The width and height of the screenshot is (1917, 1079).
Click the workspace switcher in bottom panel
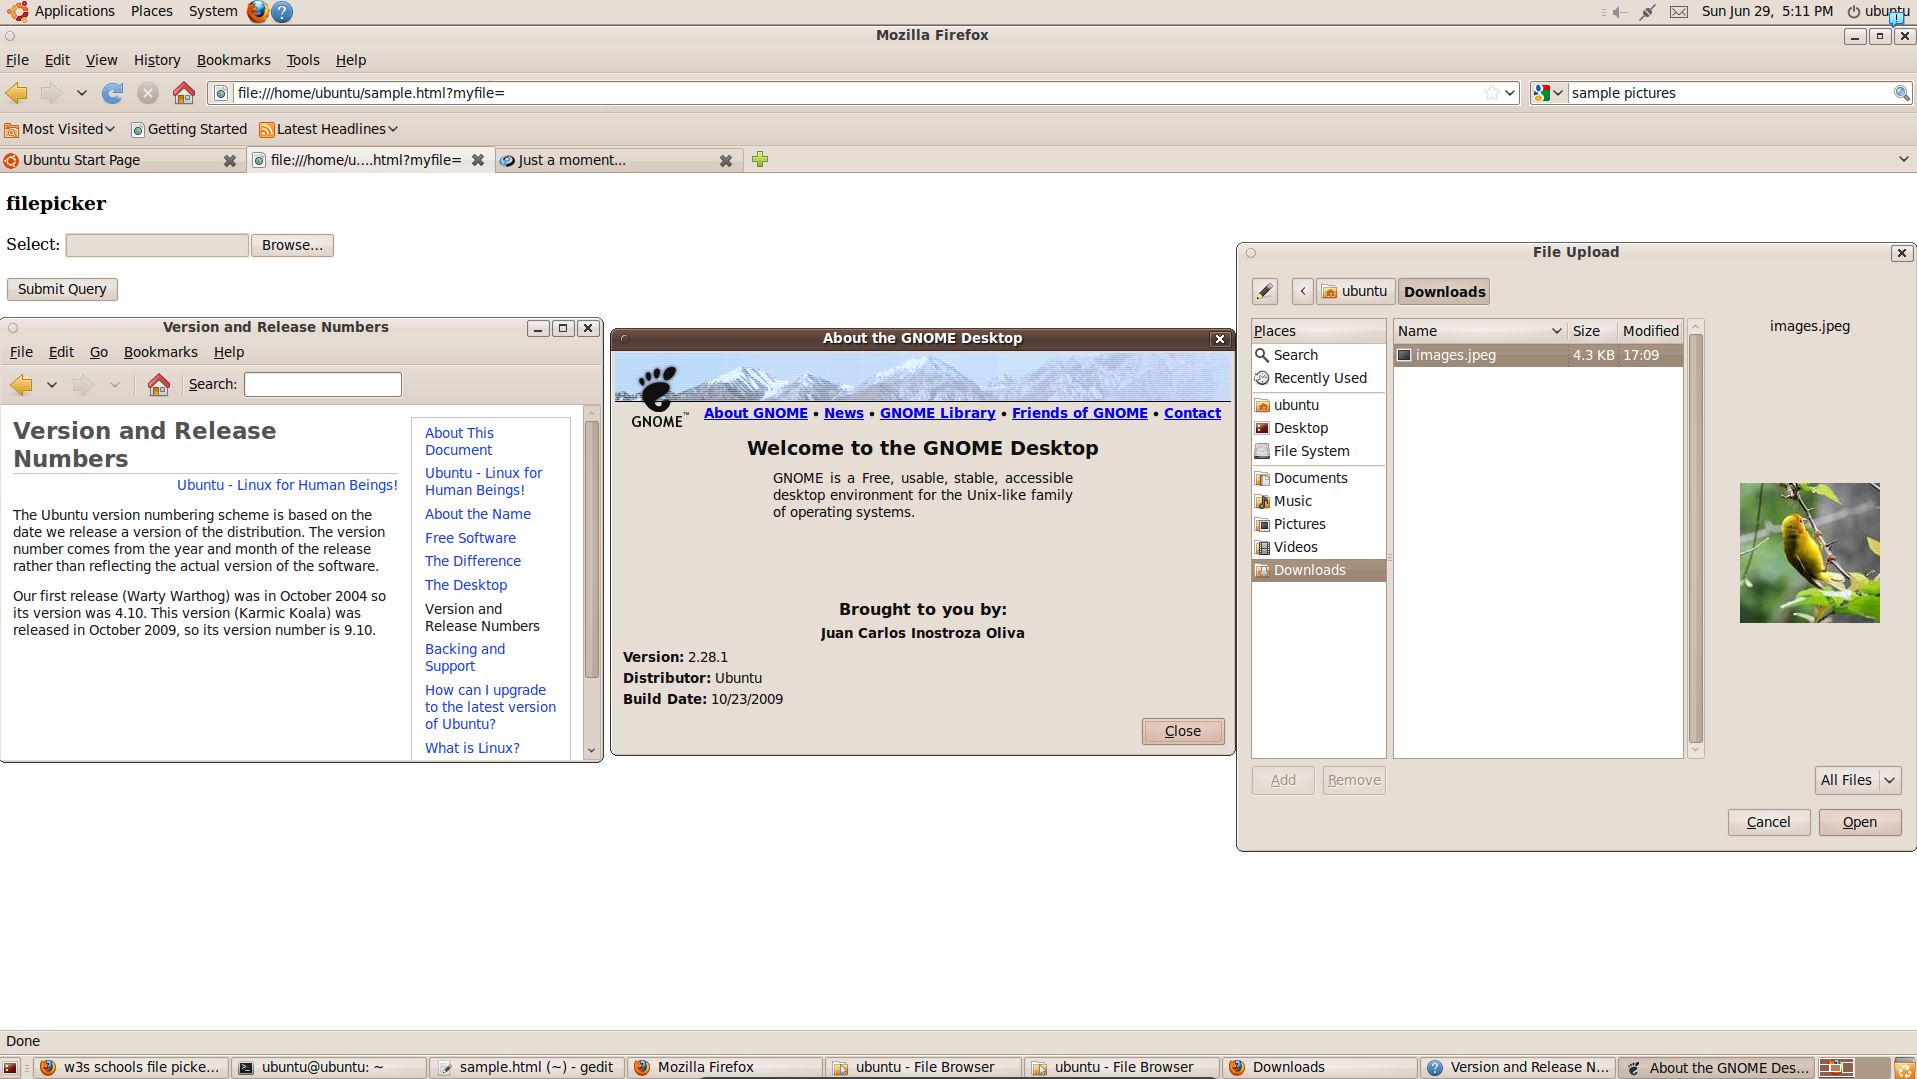coord(1853,1068)
